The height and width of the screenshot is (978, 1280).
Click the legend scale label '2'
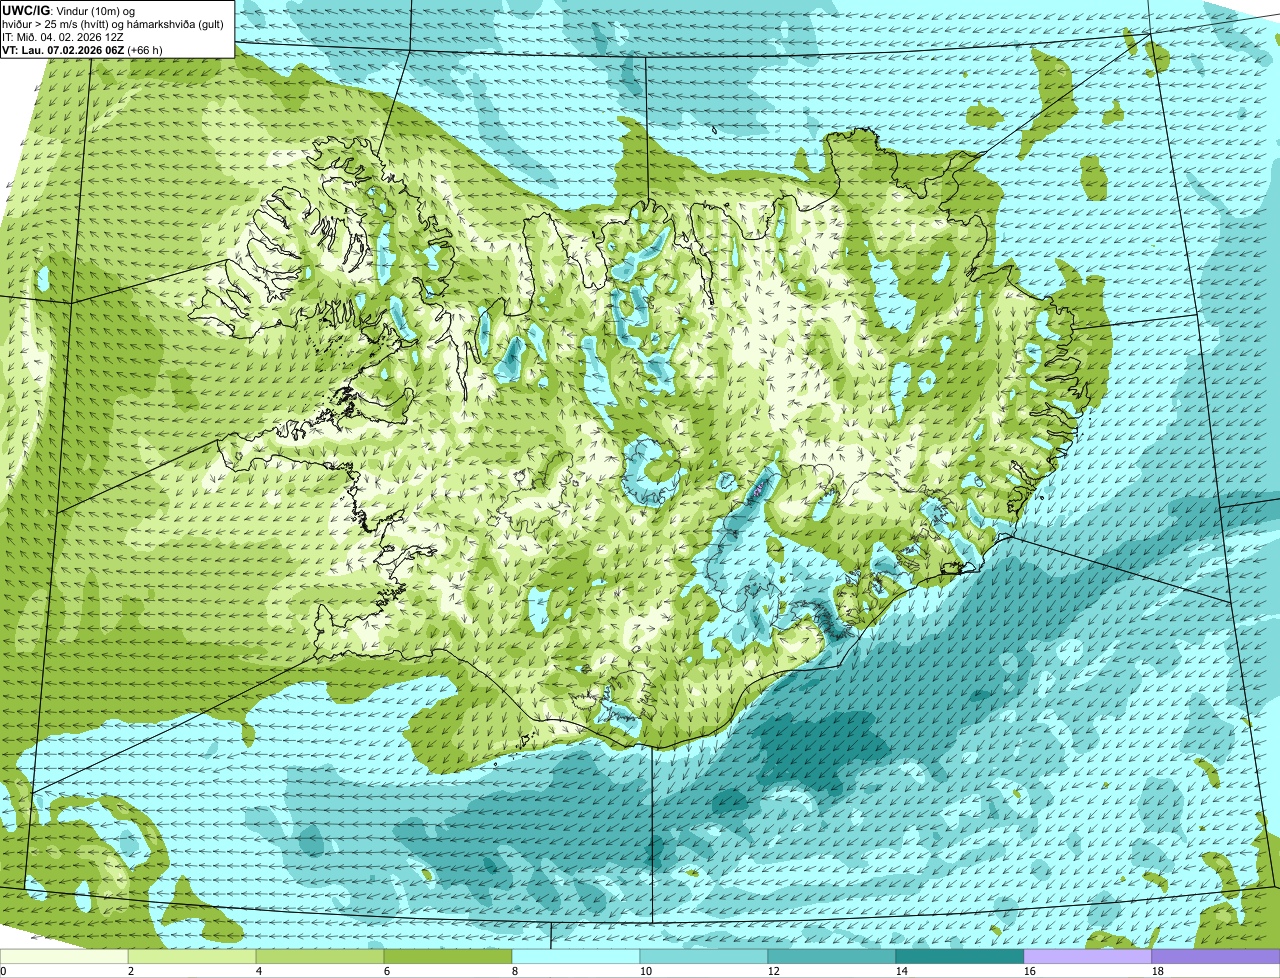pyautogui.click(x=131, y=971)
